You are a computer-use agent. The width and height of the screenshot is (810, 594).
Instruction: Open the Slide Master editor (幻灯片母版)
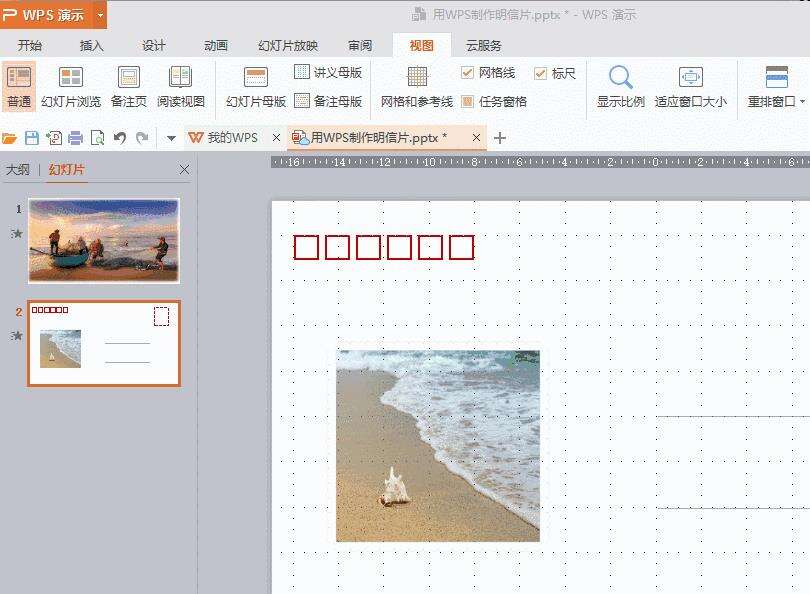[x=256, y=85]
